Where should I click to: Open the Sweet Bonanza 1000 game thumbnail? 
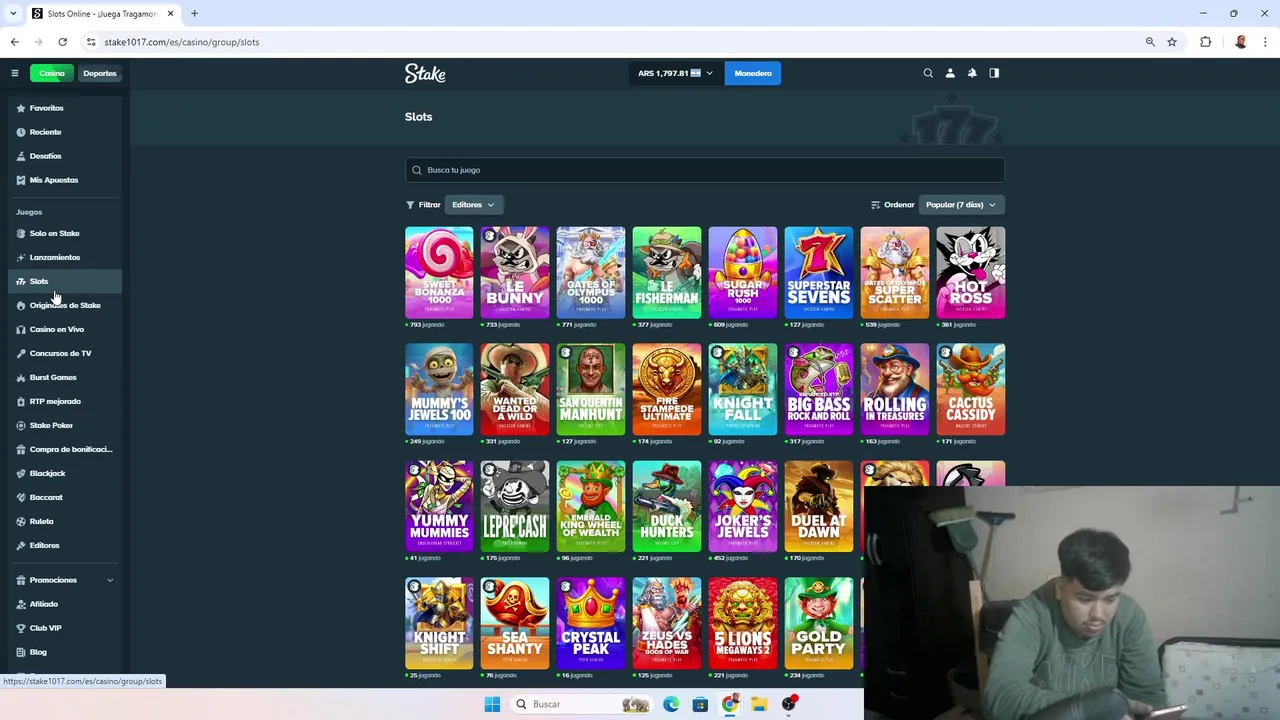[x=439, y=273]
